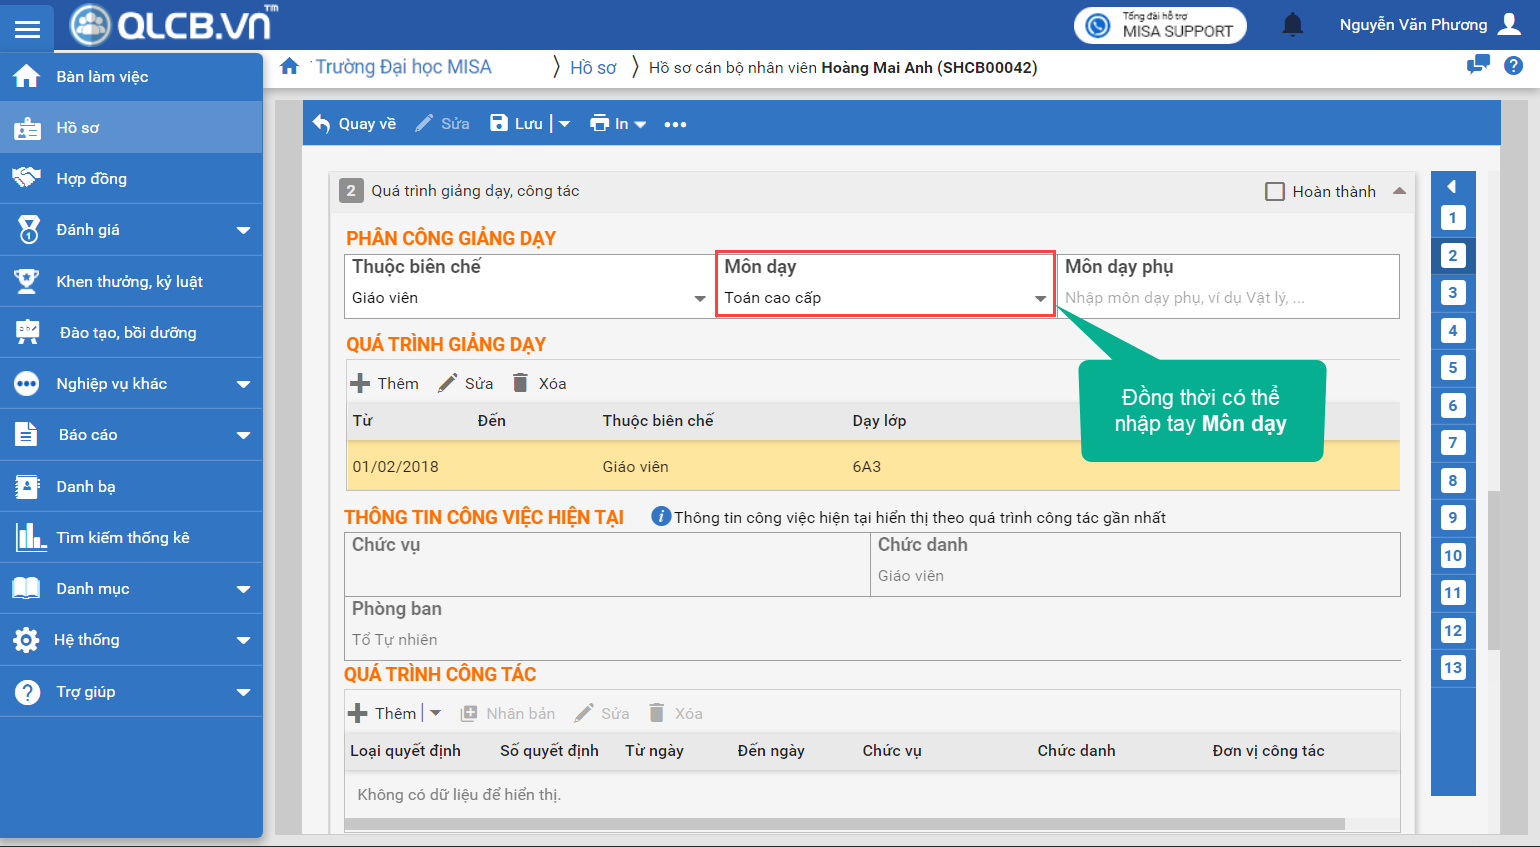Open the feedback chat icon

pos(1477,66)
